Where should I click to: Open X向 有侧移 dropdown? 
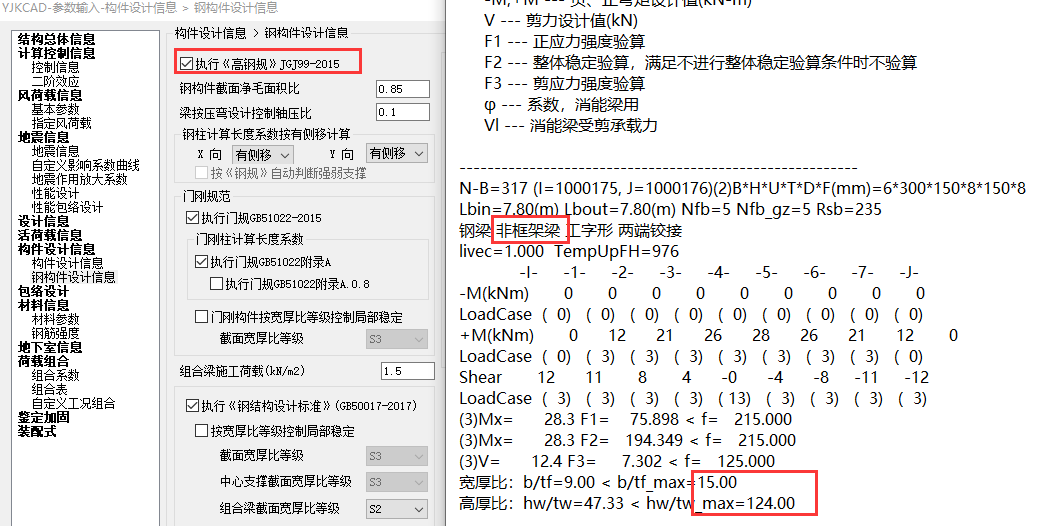coord(263,155)
